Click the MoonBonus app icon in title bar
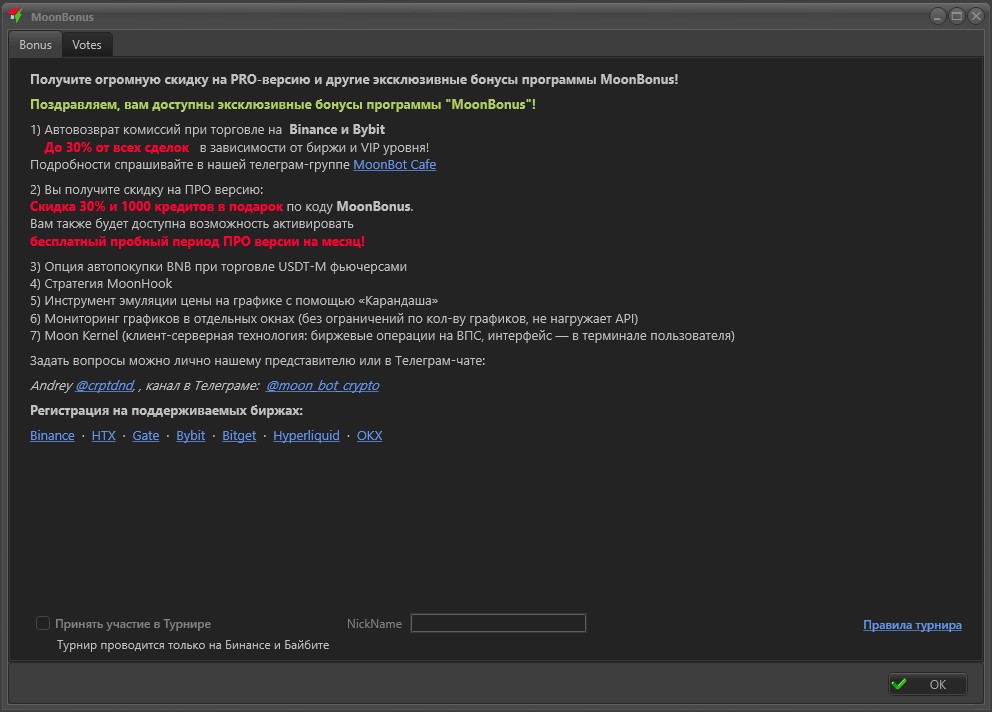 16,16
